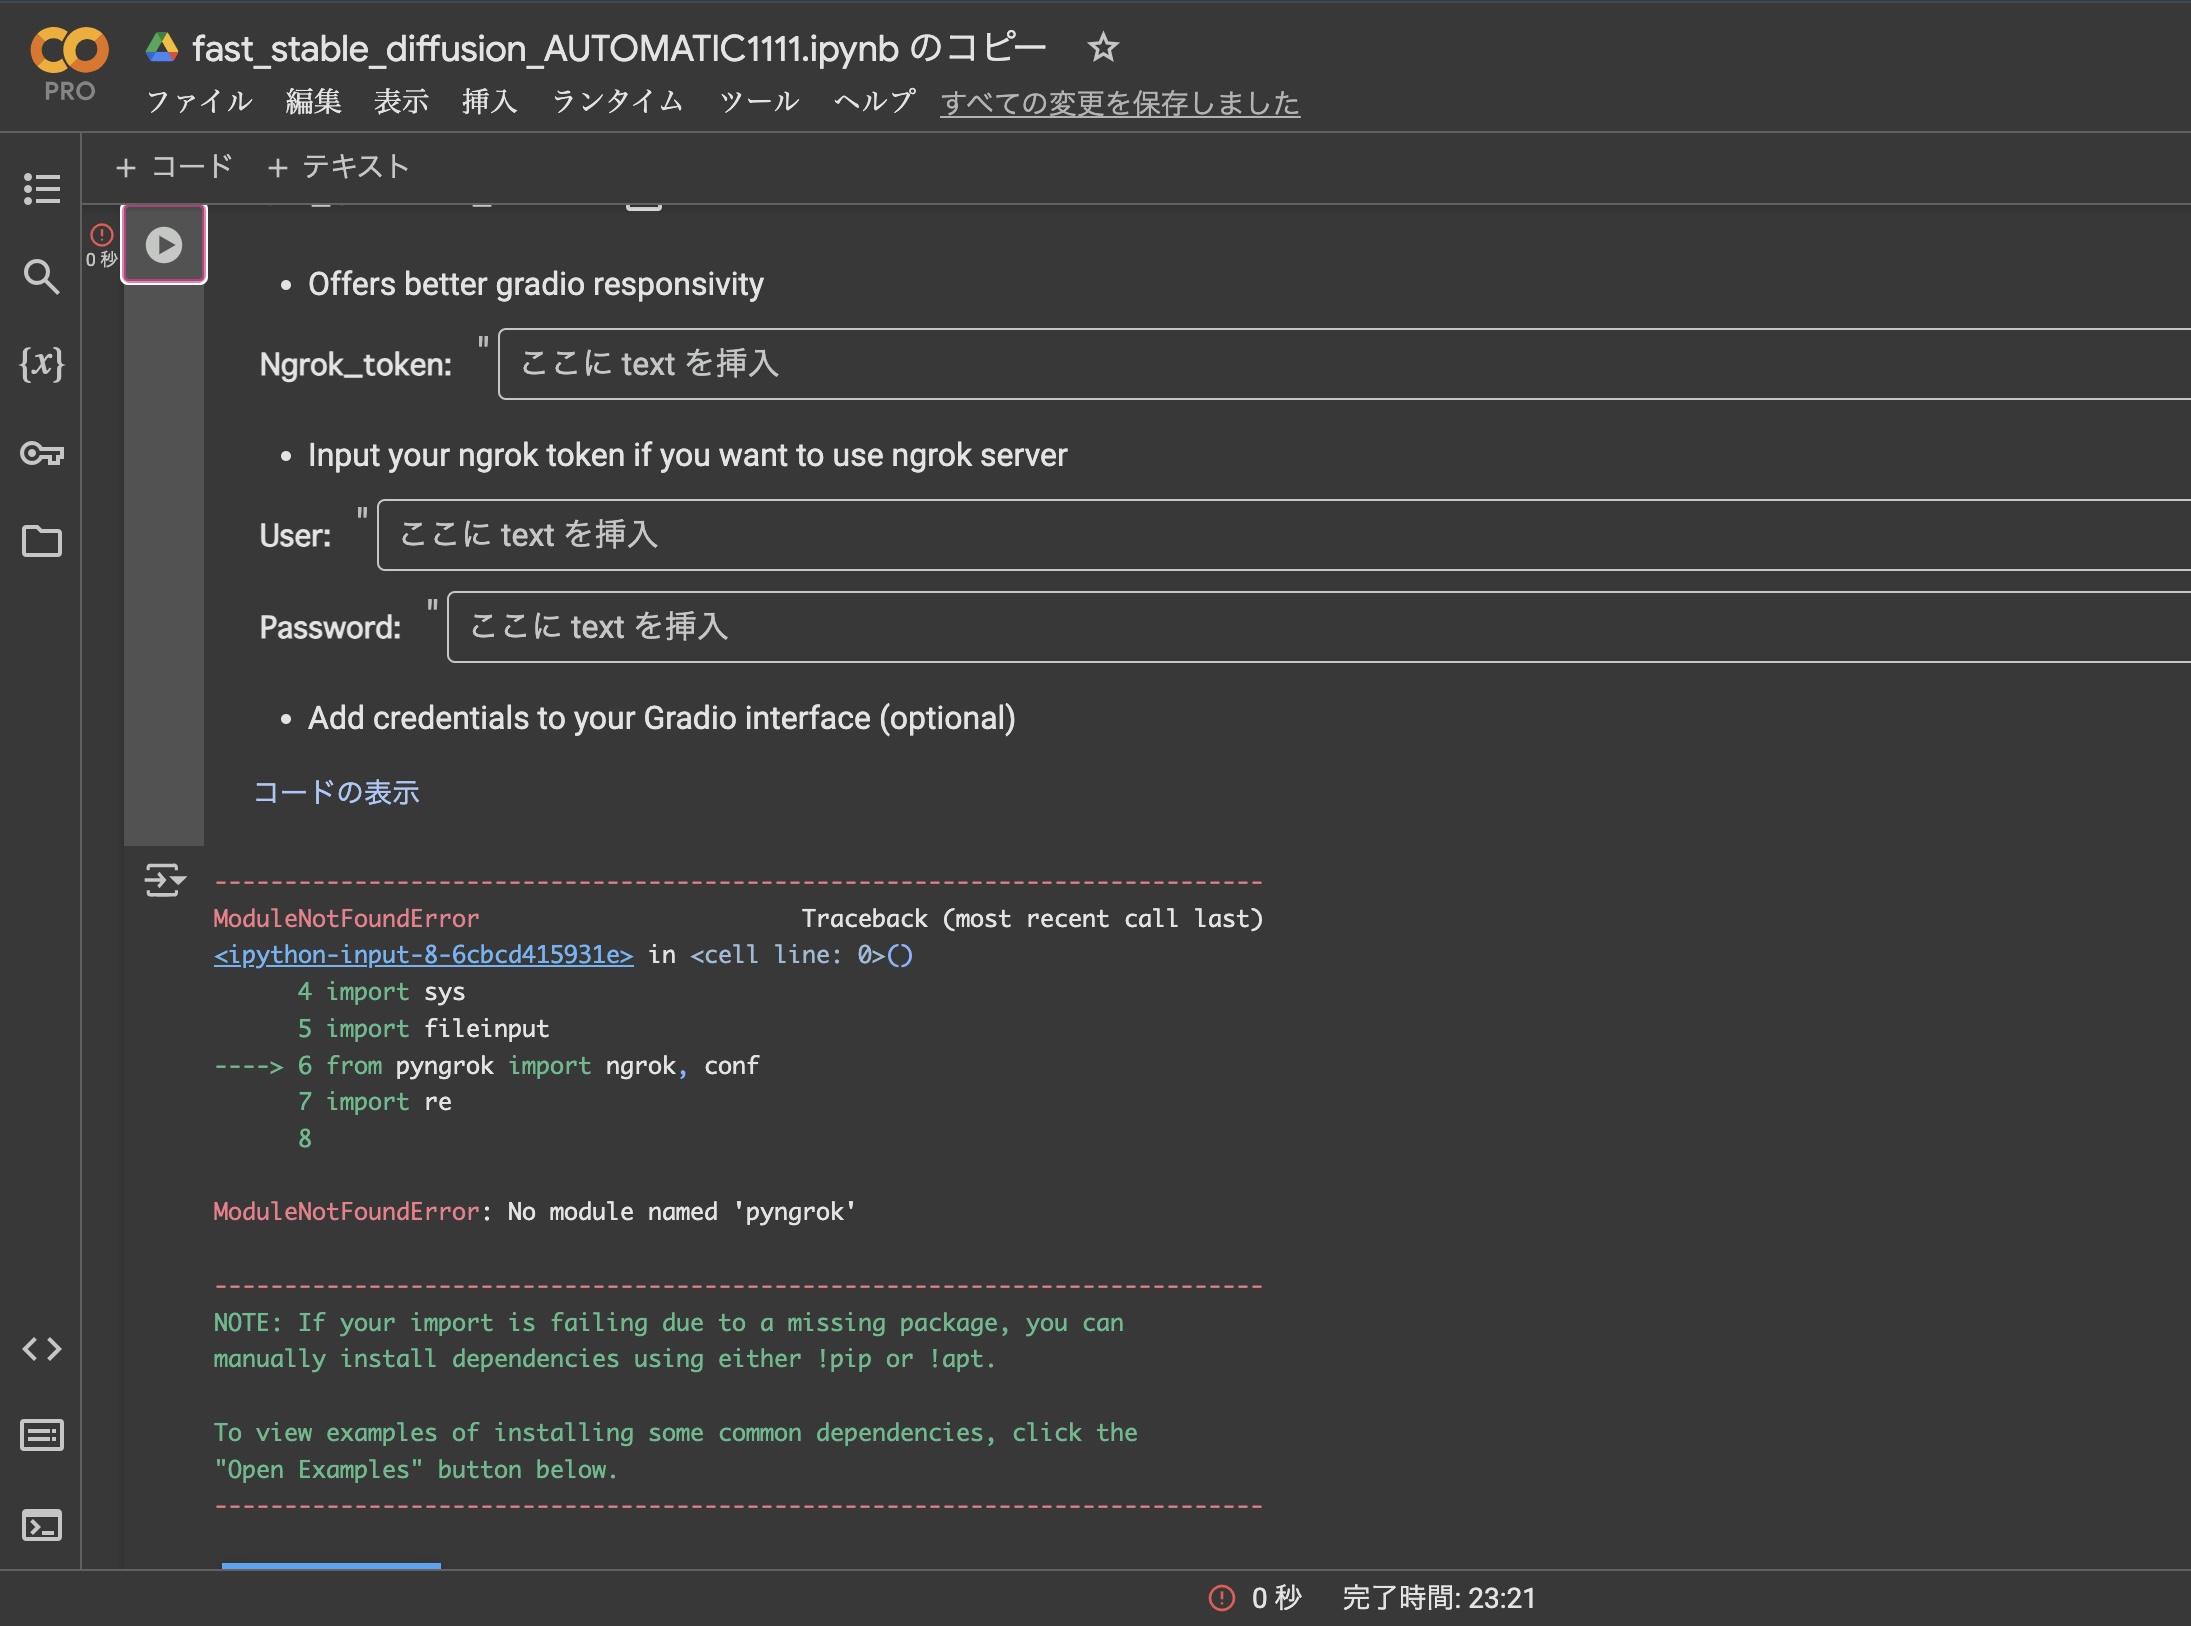Click the cell error status icon
2191x1626 pixels.
102,235
